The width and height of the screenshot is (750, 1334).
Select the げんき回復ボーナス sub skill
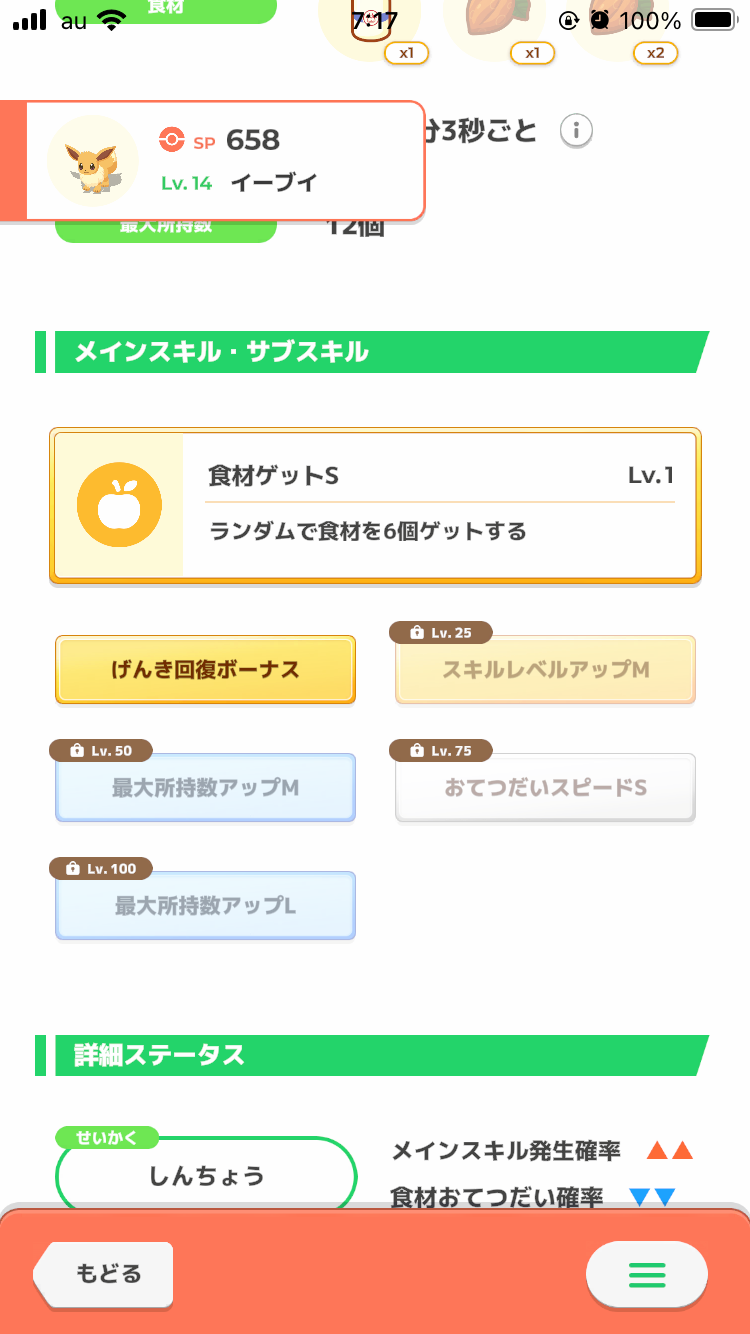pos(205,670)
